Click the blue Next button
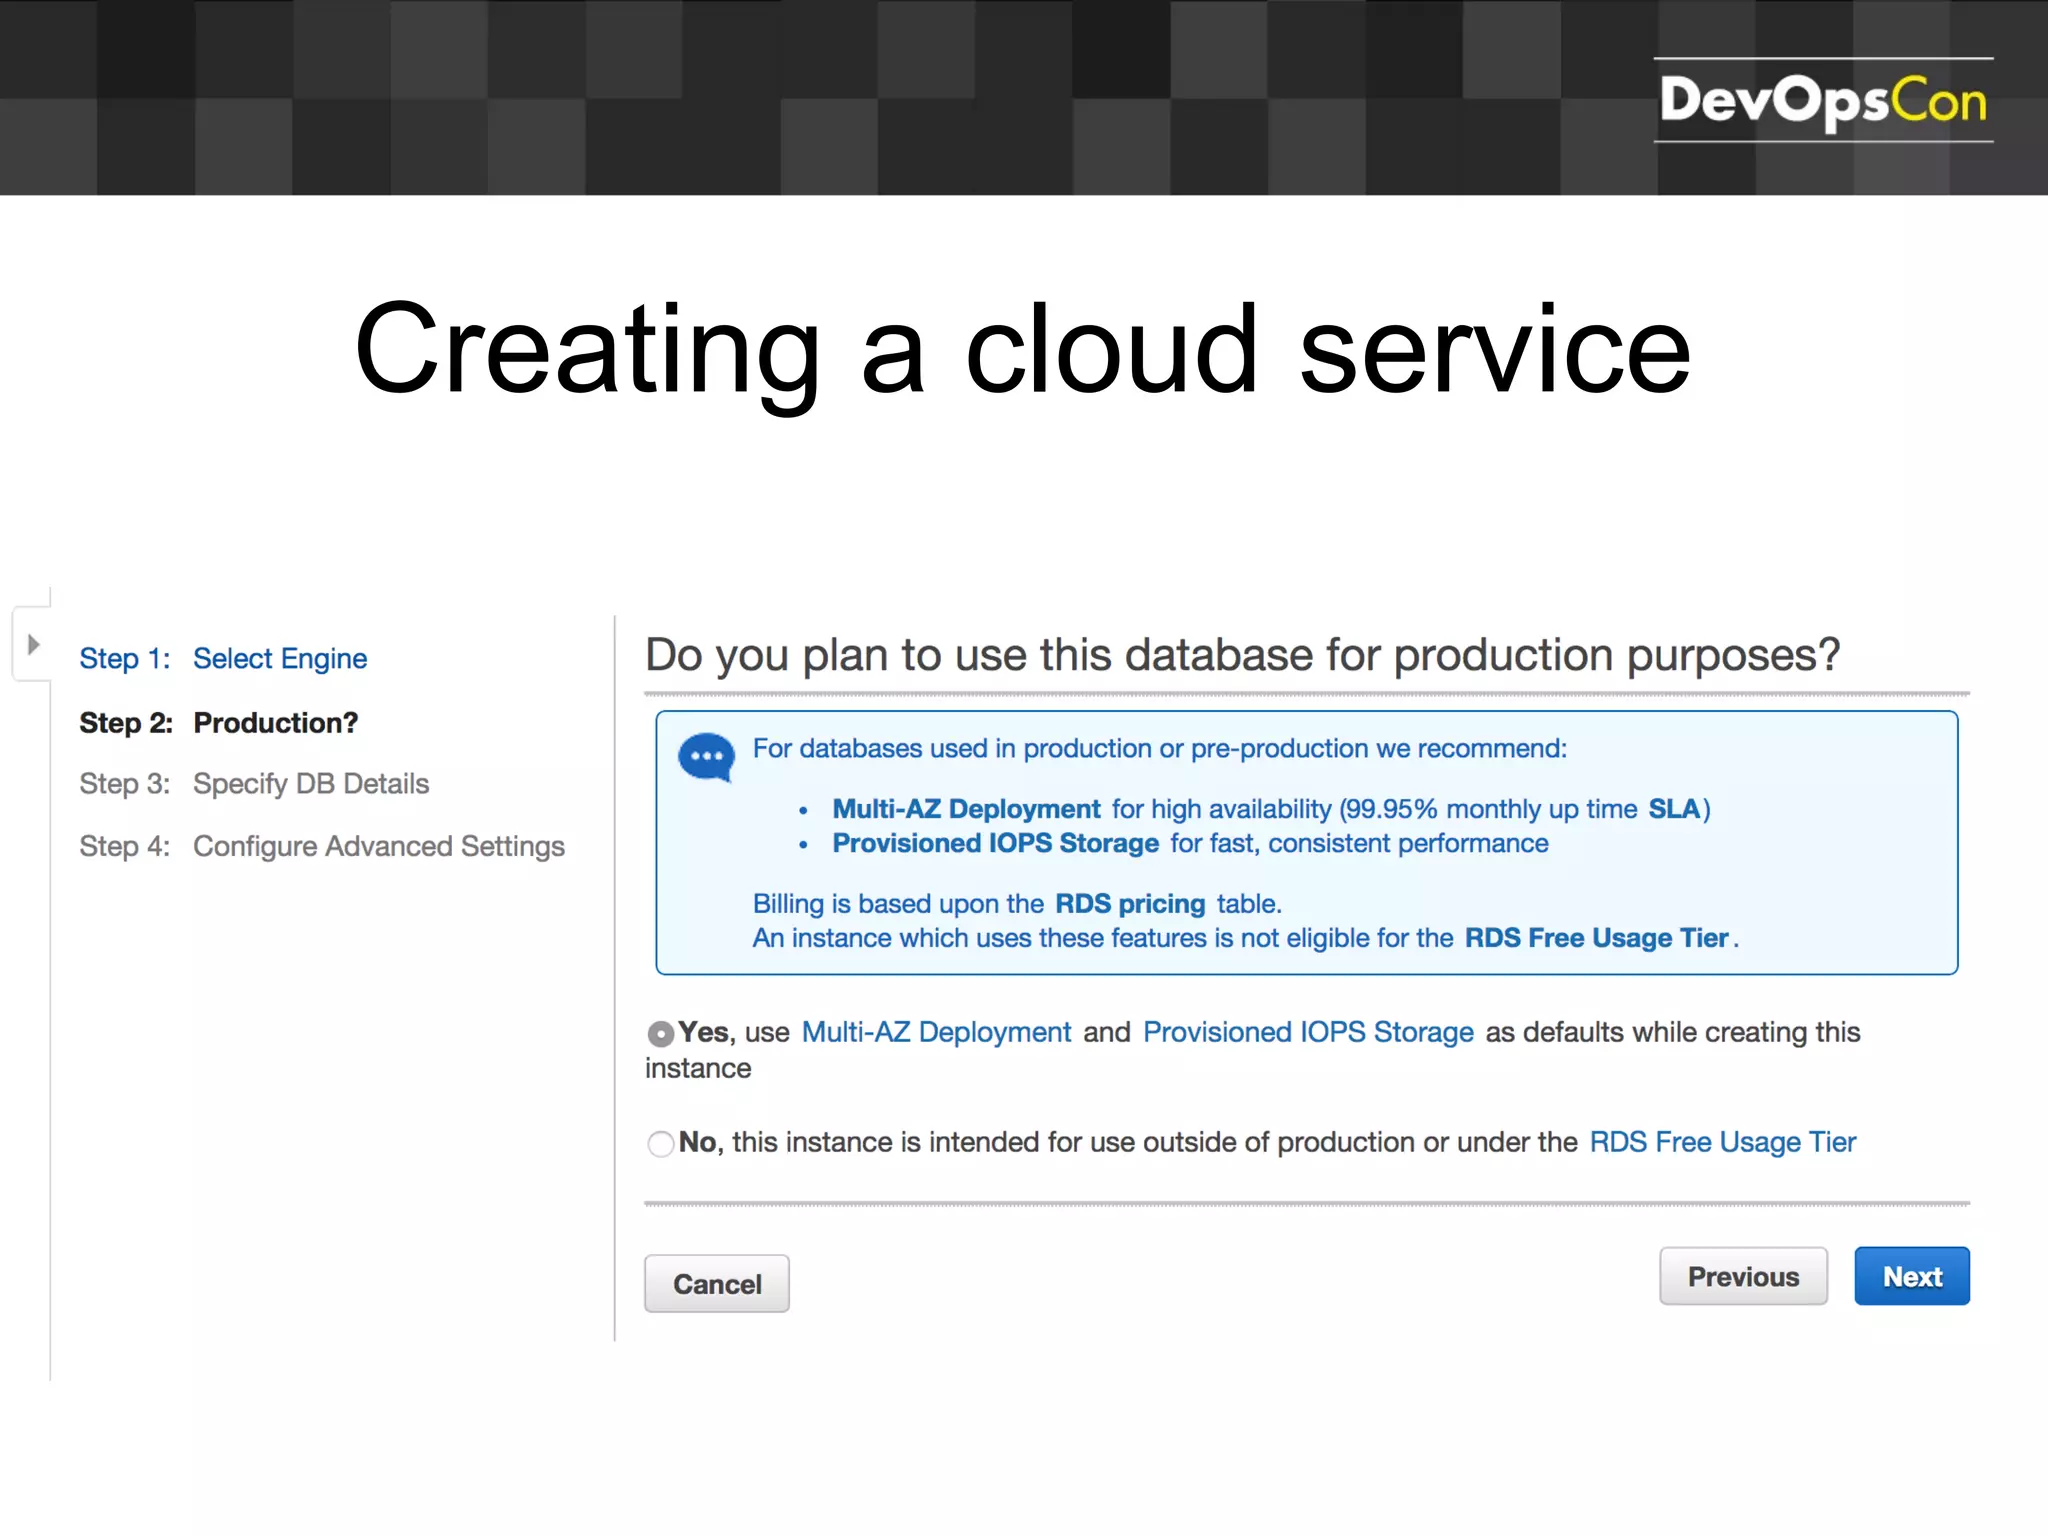Image resolution: width=2048 pixels, height=1536 pixels. pyautogui.click(x=1912, y=1276)
